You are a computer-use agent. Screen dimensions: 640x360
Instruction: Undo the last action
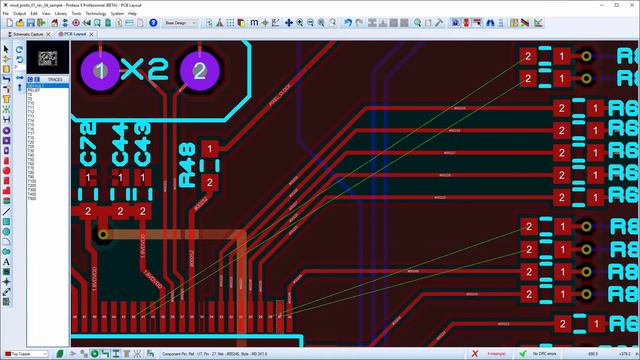[x=348, y=23]
